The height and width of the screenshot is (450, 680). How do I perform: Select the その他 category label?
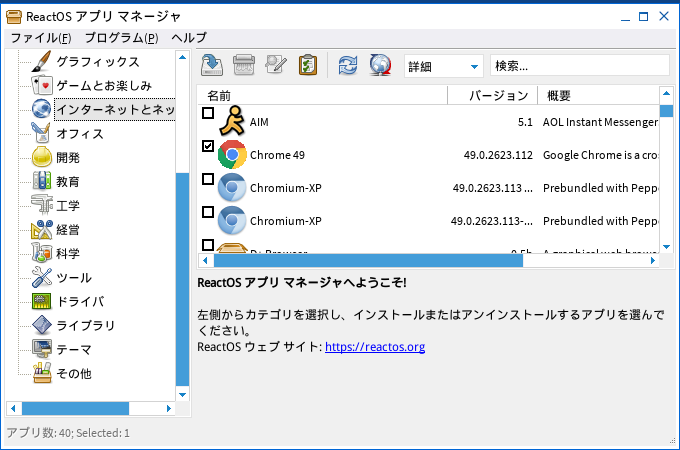[74, 373]
